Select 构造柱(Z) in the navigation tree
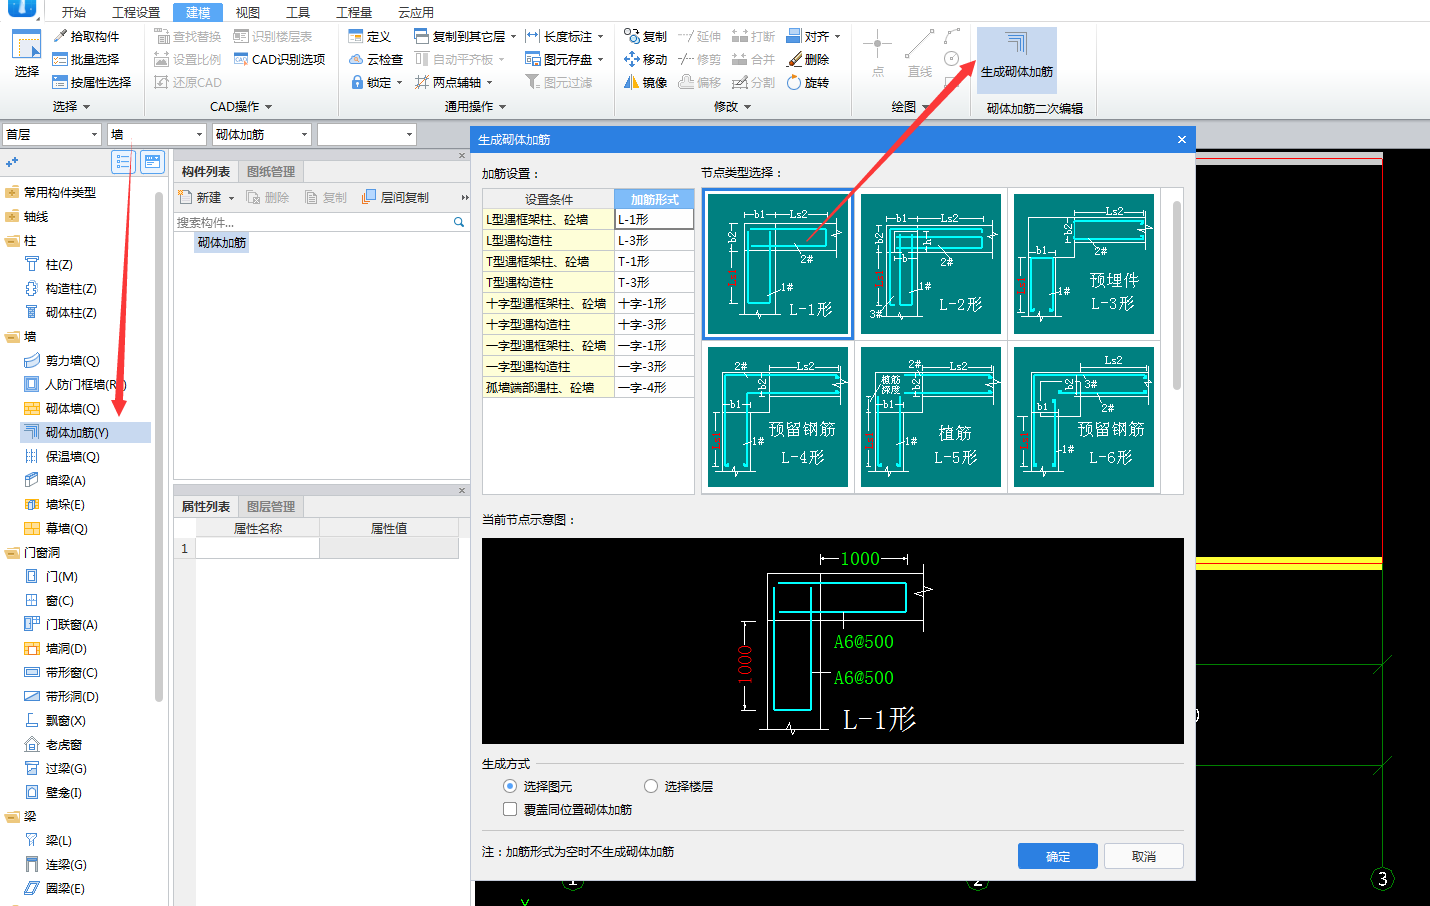The height and width of the screenshot is (906, 1430). pyautogui.click(x=71, y=288)
